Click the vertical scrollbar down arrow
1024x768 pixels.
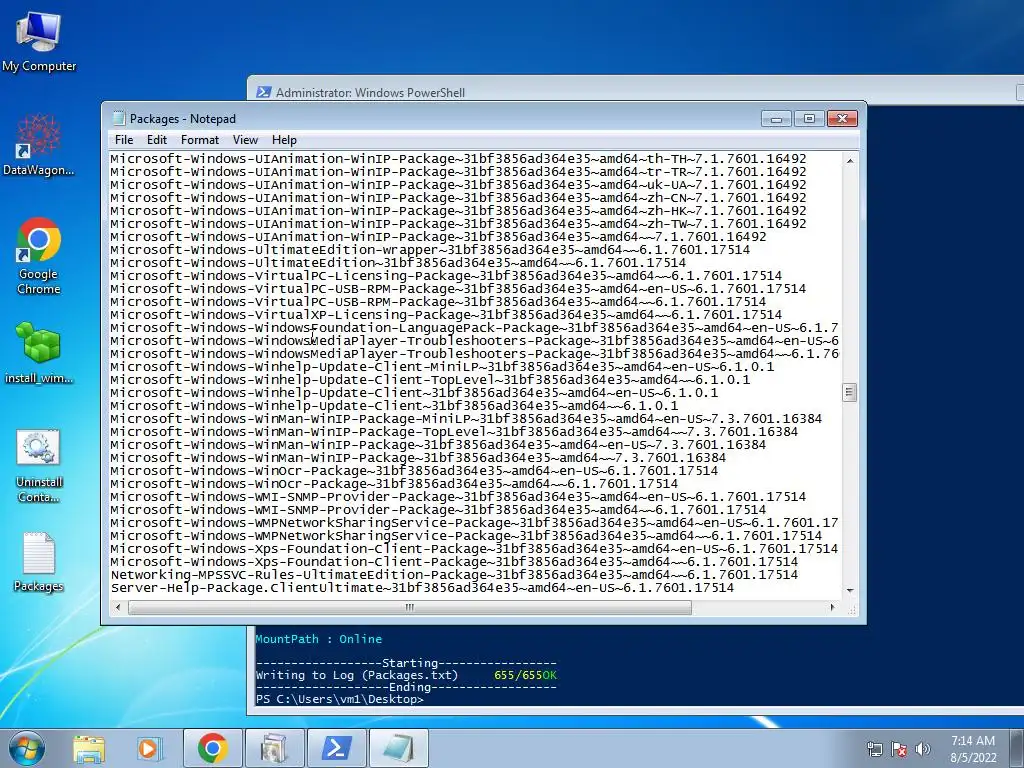[850, 590]
